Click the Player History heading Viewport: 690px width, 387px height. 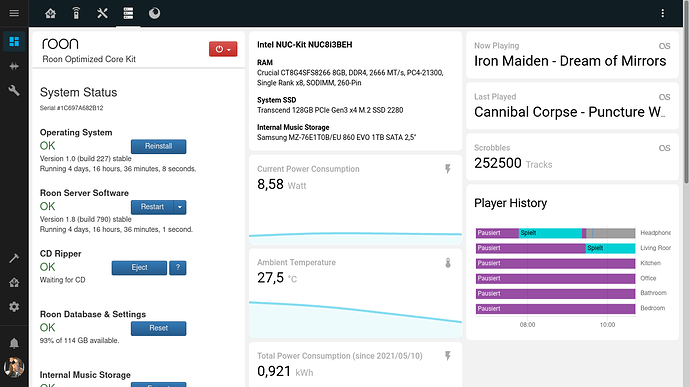click(510, 203)
